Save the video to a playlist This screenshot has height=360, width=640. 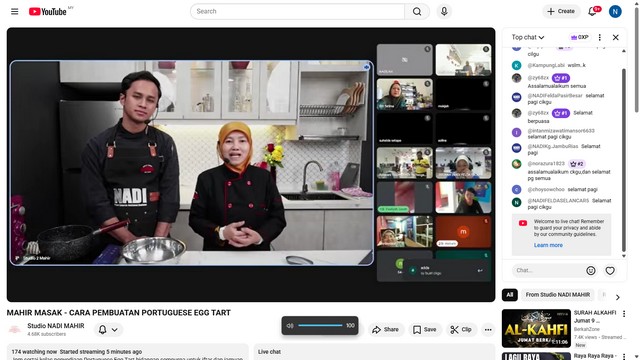[x=425, y=329]
